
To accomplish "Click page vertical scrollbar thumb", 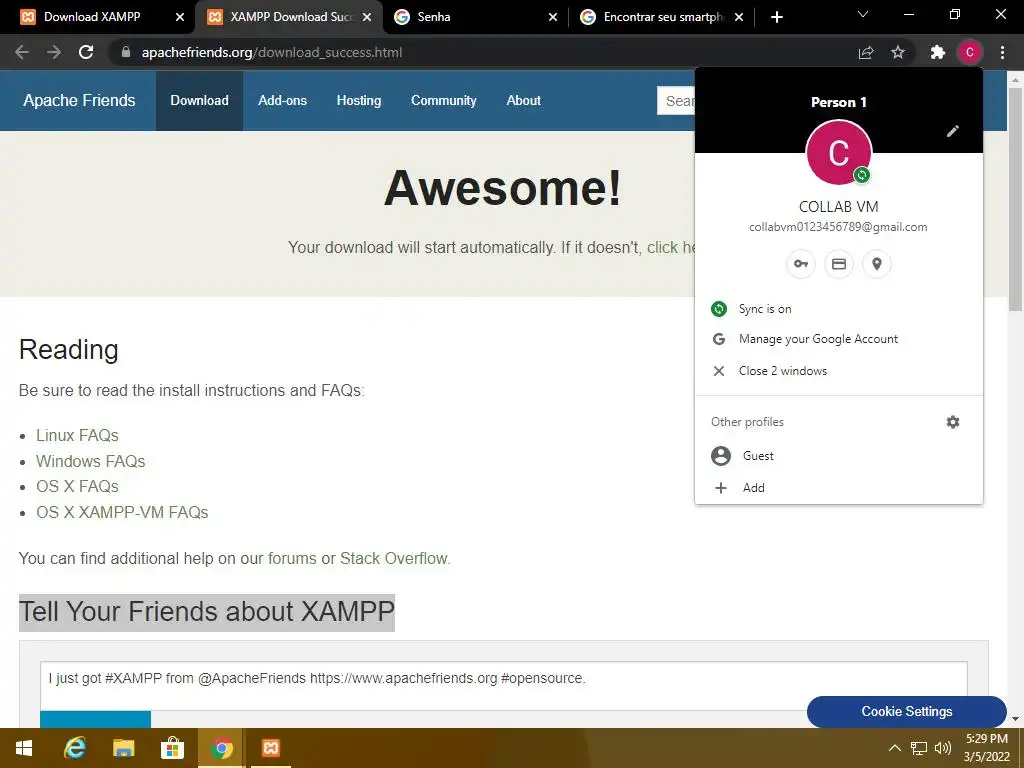I will pyautogui.click(x=1015, y=199).
